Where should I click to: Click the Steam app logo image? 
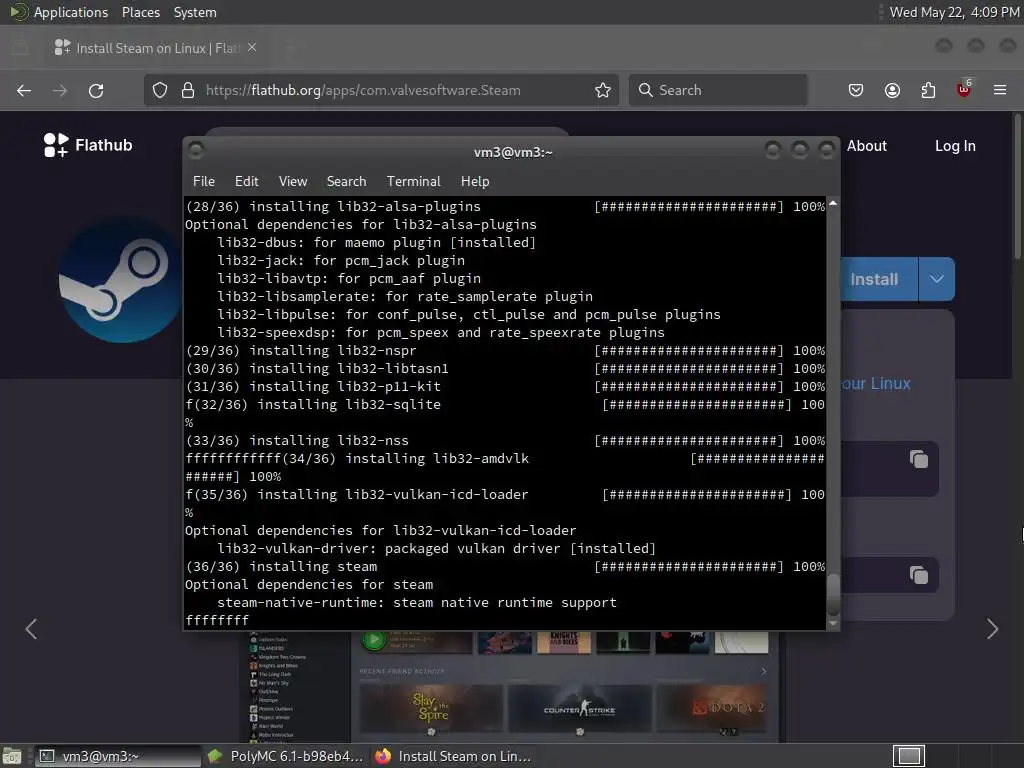tap(121, 280)
